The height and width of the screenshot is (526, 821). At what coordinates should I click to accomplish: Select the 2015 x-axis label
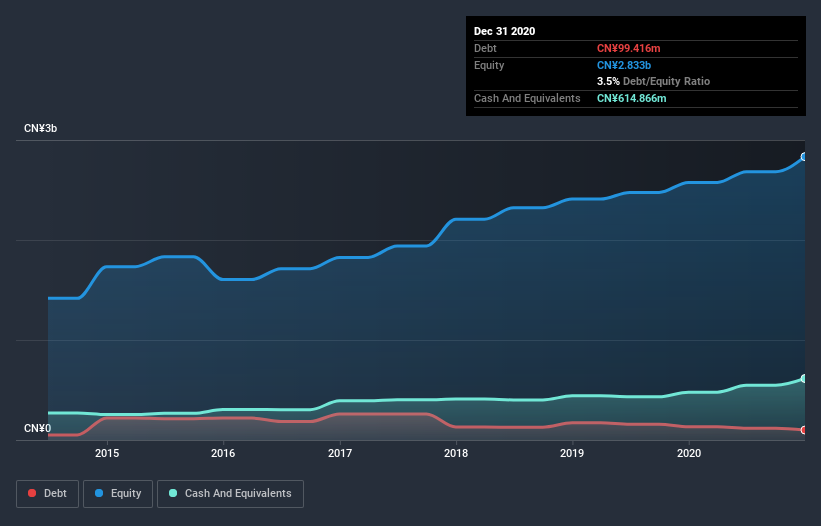[107, 453]
